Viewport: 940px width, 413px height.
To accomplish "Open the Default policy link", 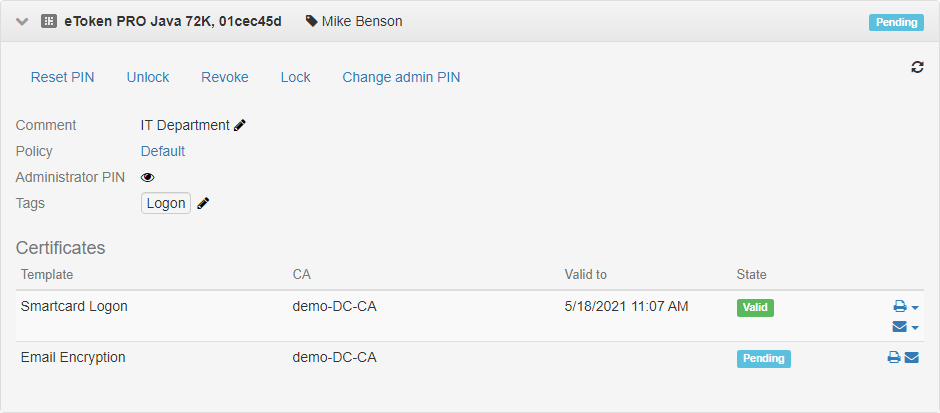I will [x=163, y=151].
